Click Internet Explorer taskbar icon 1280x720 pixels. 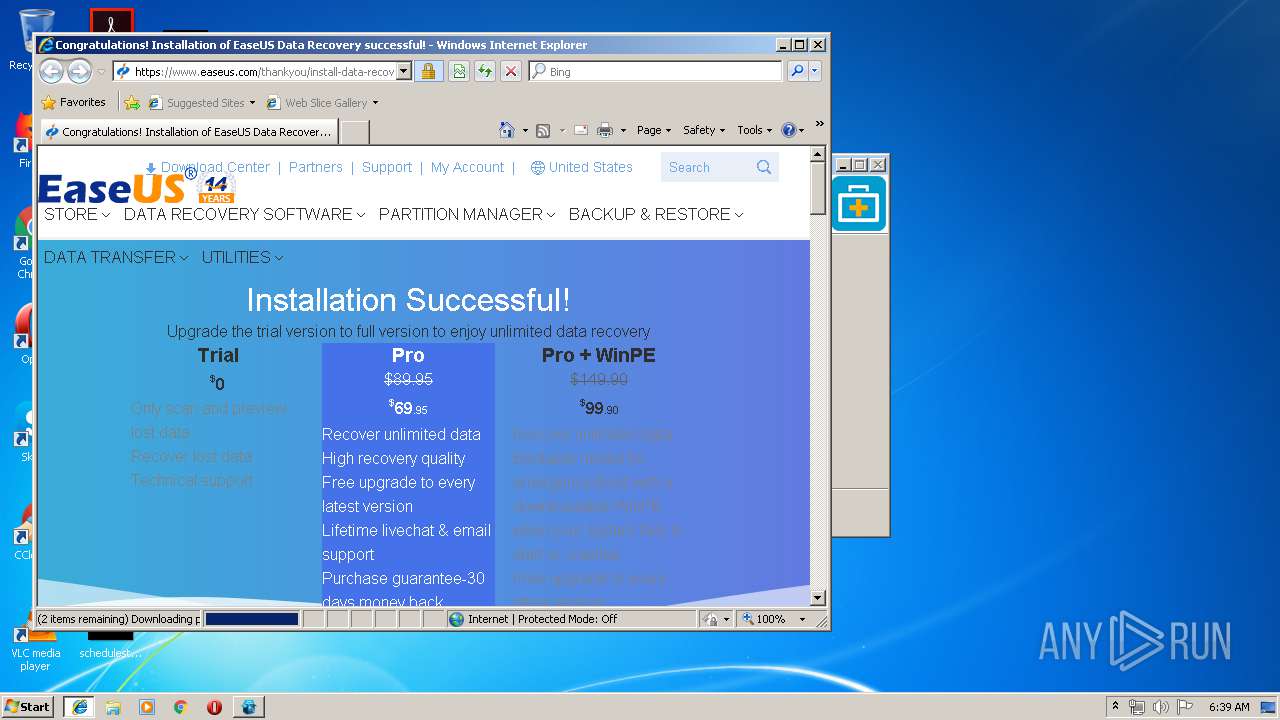coord(80,706)
